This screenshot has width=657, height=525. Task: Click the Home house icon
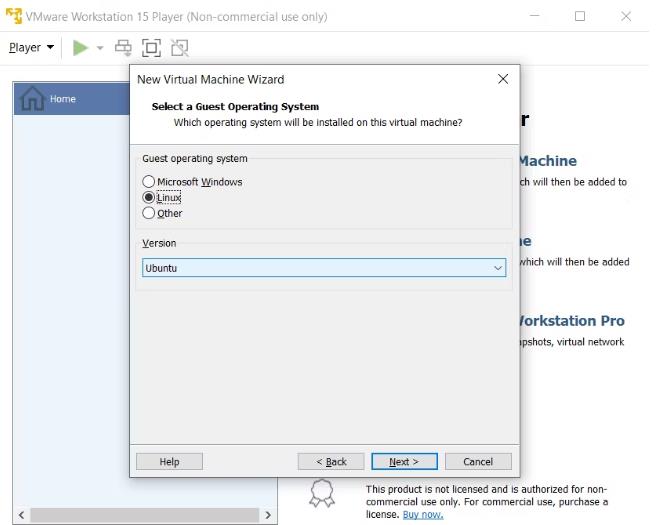click(33, 99)
